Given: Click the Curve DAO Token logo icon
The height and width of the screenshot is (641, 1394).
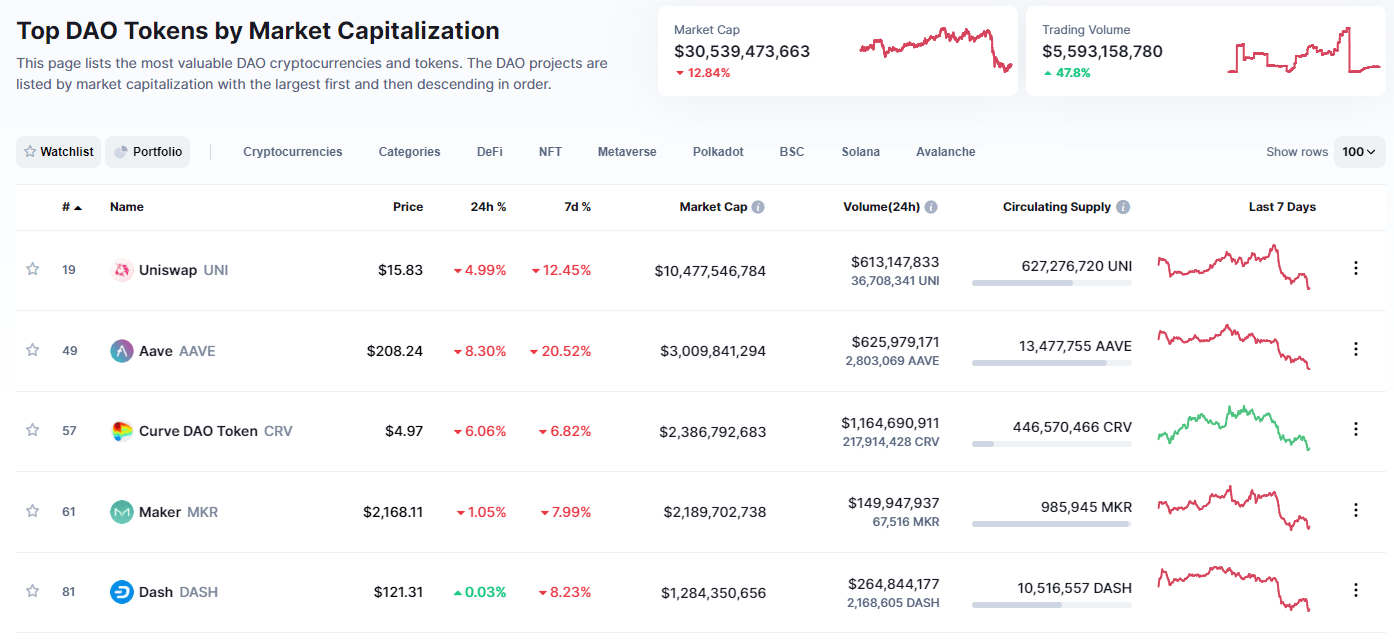Looking at the screenshot, I should (x=122, y=431).
